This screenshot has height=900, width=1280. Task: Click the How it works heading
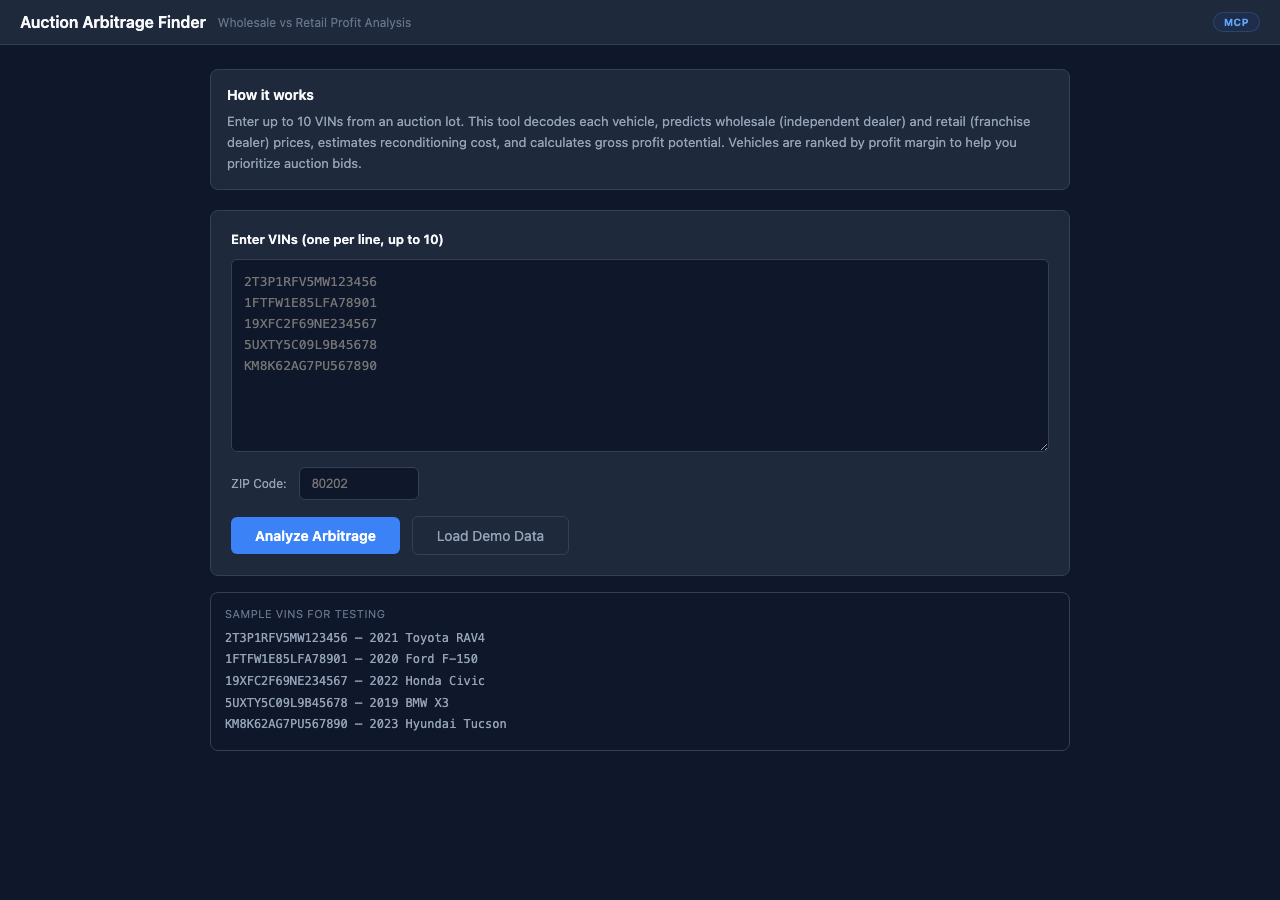[x=270, y=95]
